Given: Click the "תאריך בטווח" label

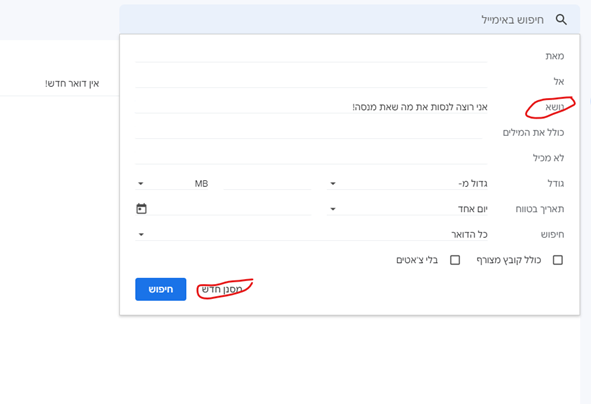Looking at the screenshot, I should (540, 209).
